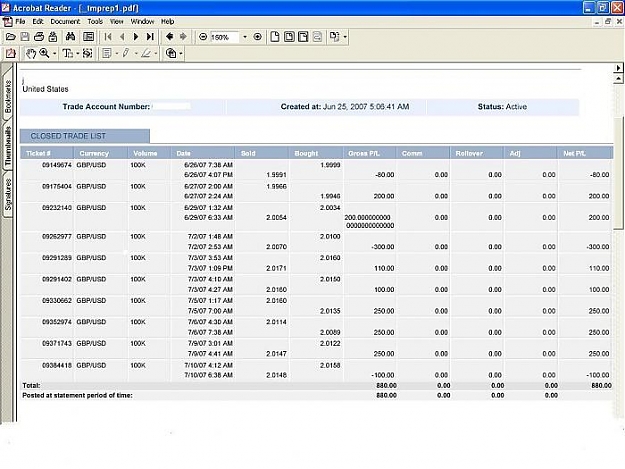Viewport: 625px width, 469px height.
Task: Select the Fit in Window page icon
Action: 289,37
